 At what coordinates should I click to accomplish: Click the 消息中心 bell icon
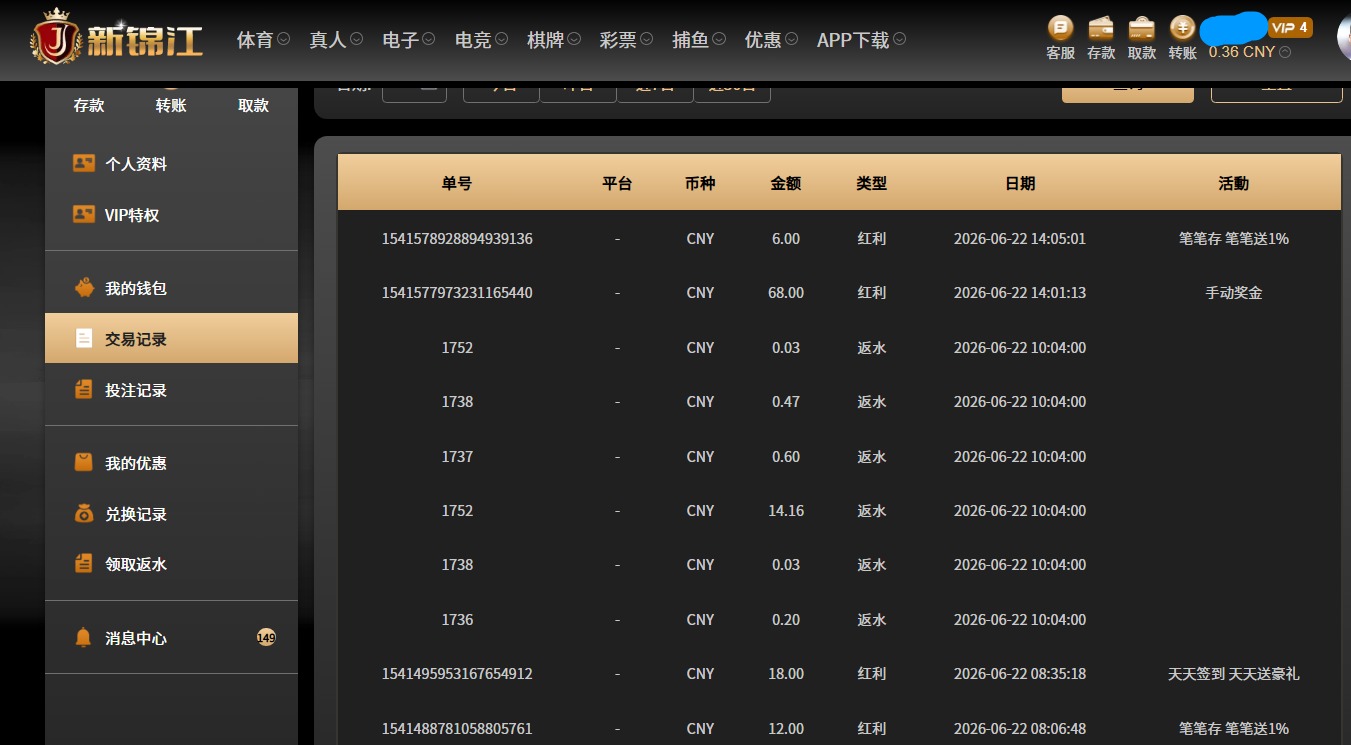[x=84, y=638]
